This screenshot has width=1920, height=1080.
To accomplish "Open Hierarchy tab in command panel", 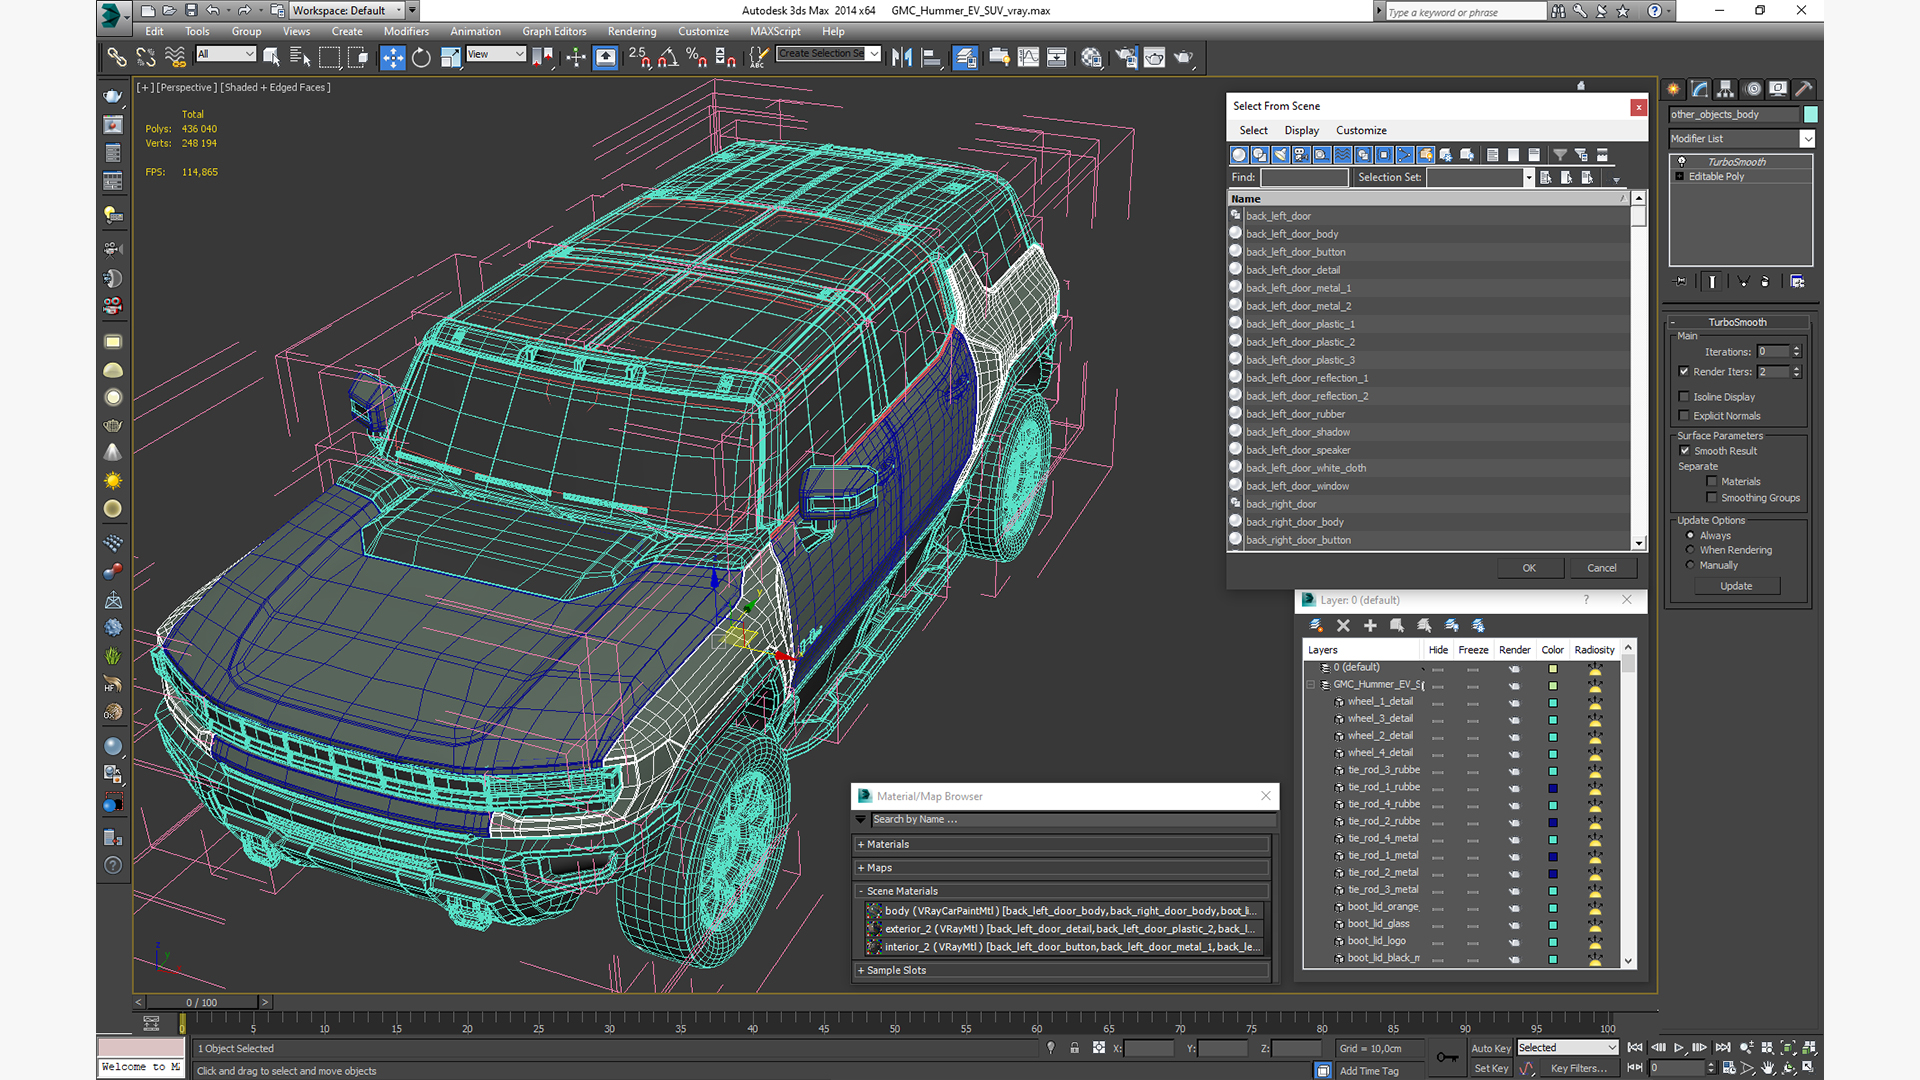I will click(x=1725, y=89).
